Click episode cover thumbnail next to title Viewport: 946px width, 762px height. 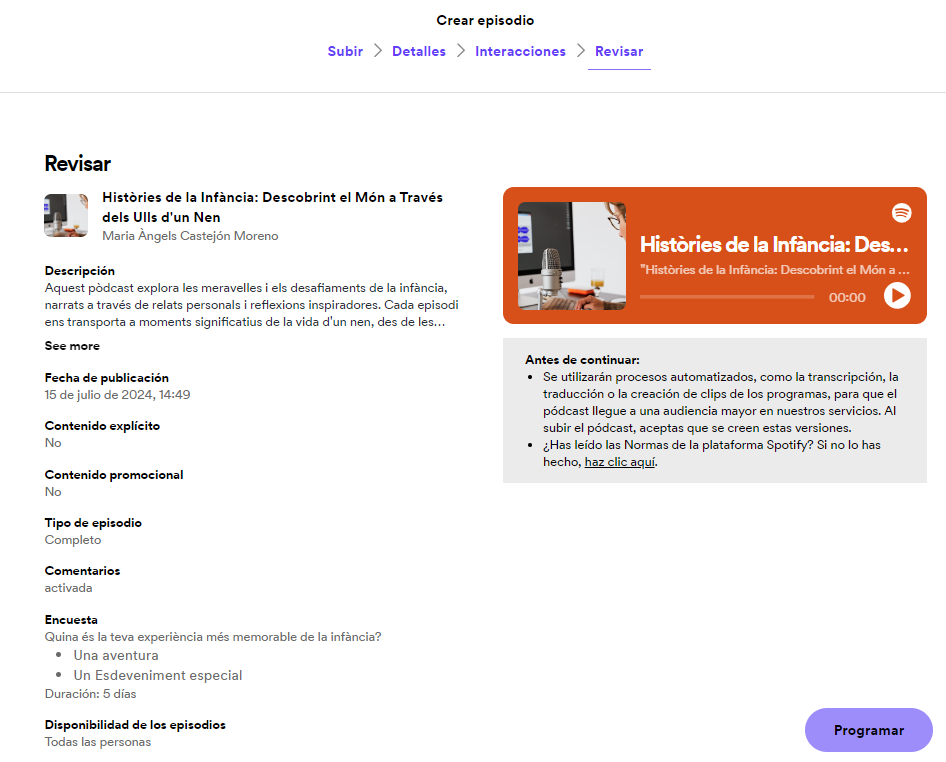point(66,215)
